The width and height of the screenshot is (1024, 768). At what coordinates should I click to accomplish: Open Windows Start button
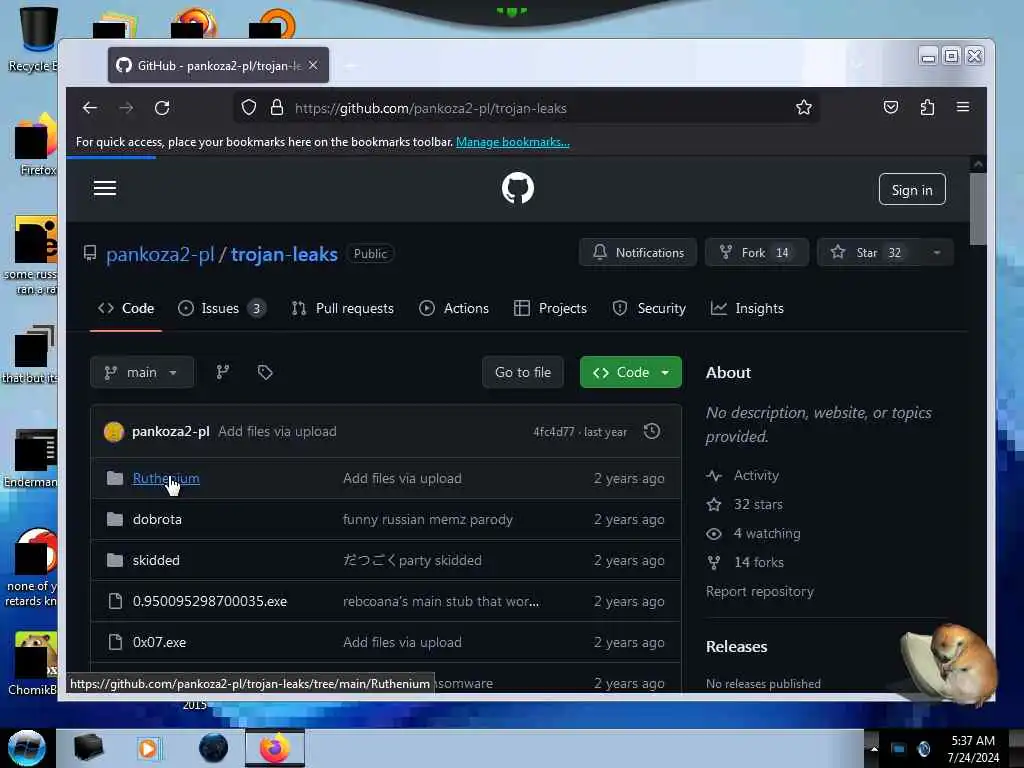(27, 748)
